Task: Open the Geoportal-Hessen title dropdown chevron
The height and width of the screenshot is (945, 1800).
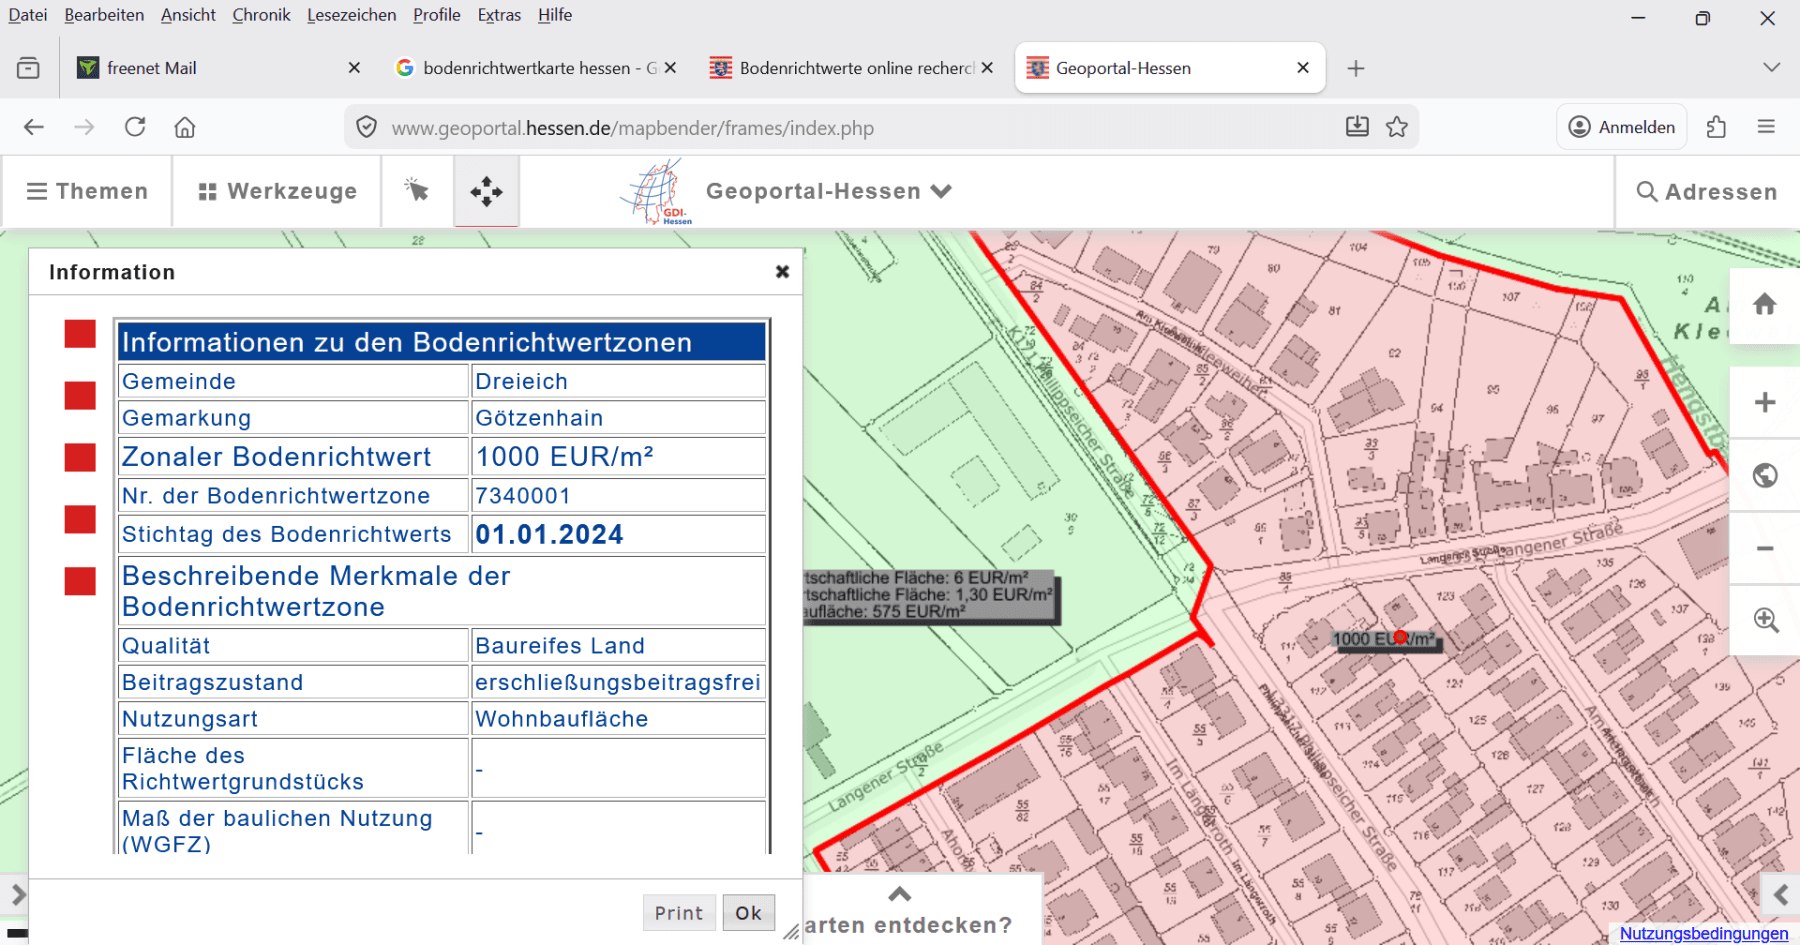Action: point(941,191)
